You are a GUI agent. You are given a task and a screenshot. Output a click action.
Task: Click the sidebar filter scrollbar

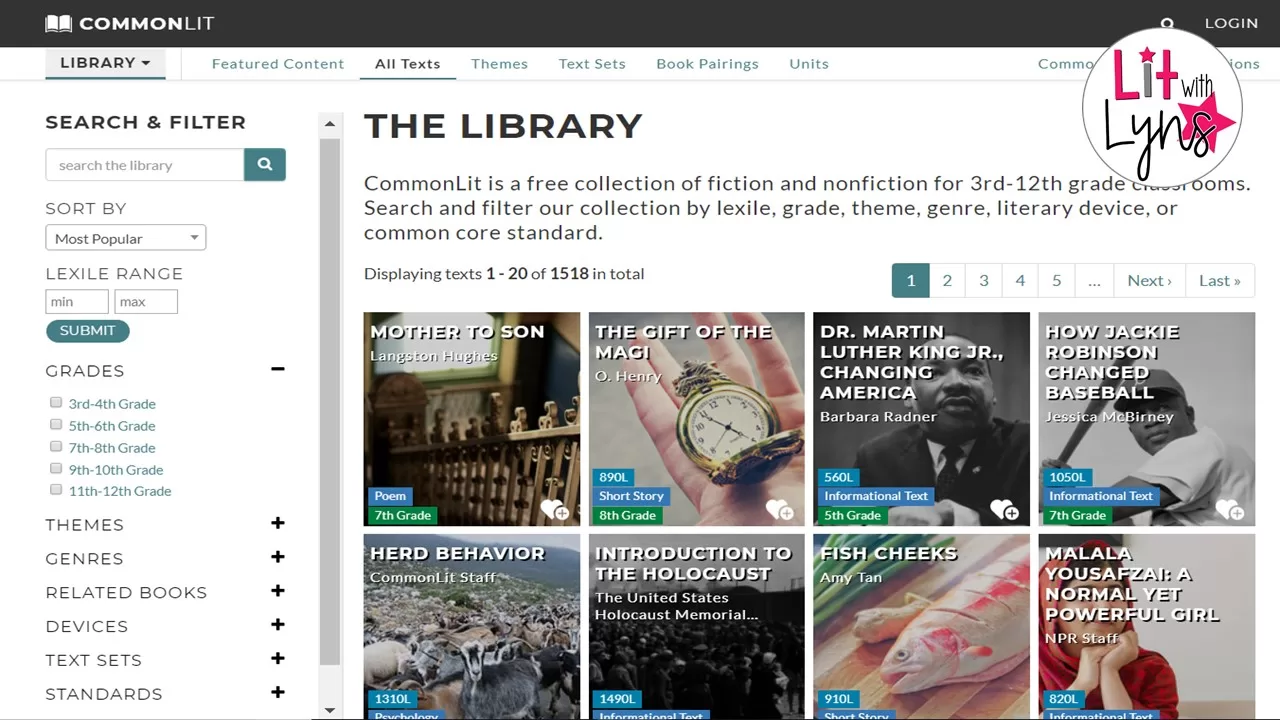click(329, 400)
